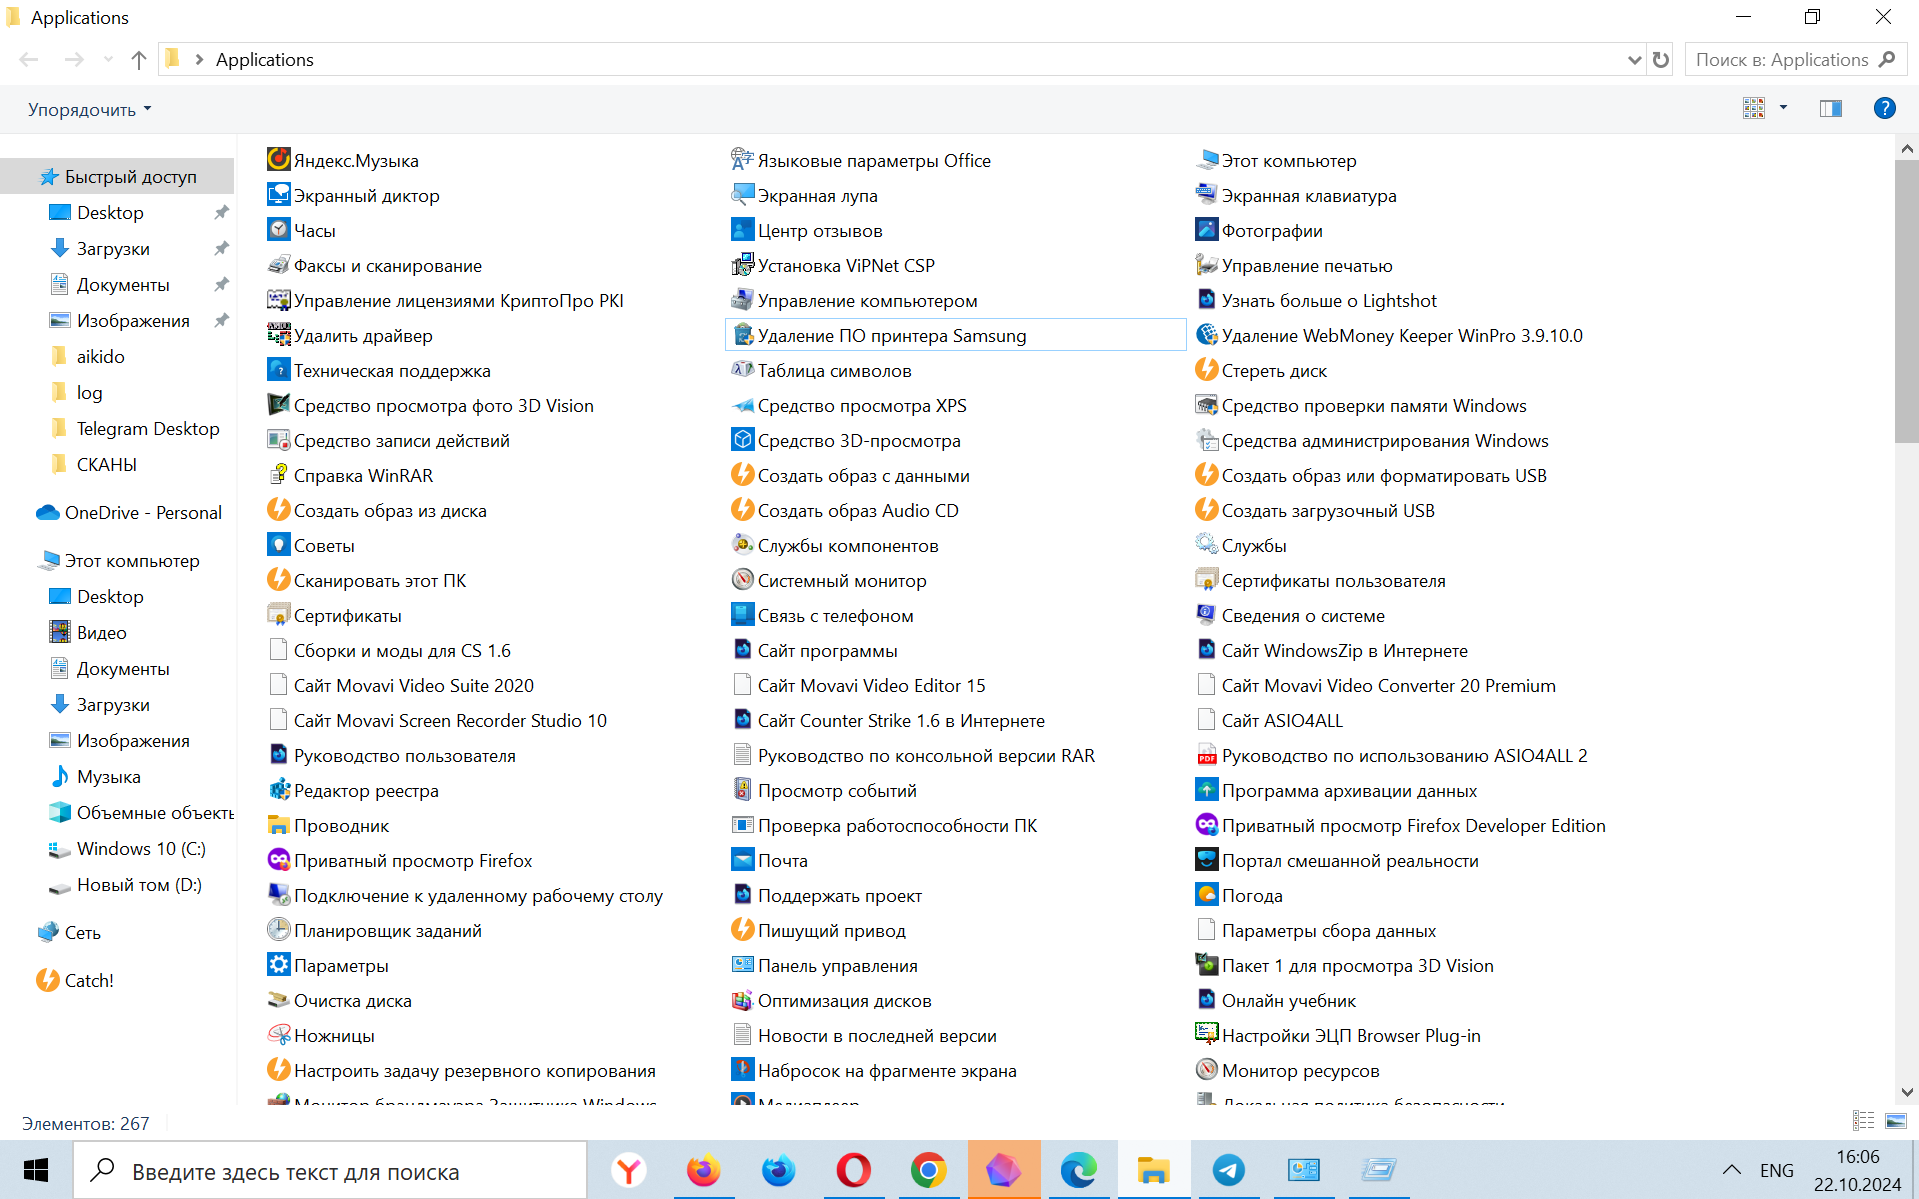Select Быстрый доступ in the navigation pane

pyautogui.click(x=118, y=177)
